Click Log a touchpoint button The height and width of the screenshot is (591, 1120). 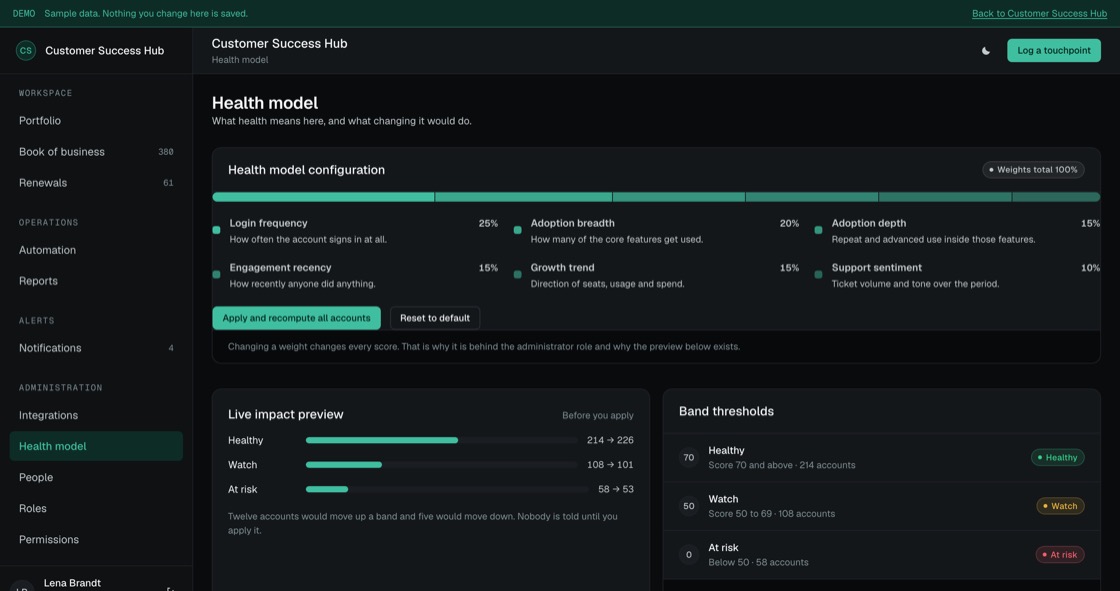tap(1054, 51)
